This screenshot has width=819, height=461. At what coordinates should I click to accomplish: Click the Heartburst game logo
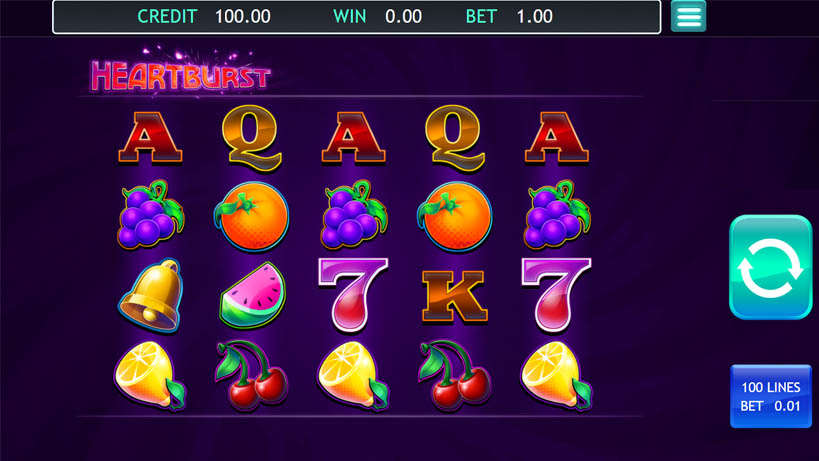[180, 72]
